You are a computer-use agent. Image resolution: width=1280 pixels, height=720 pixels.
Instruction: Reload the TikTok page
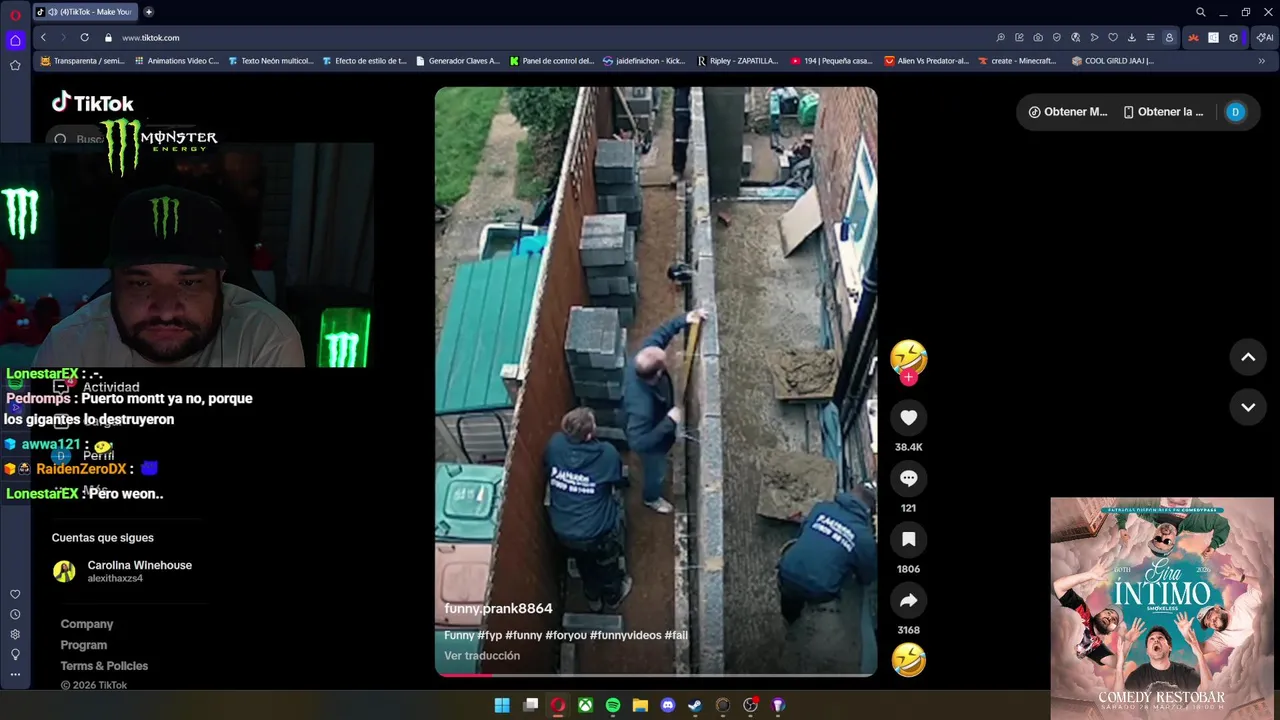[84, 38]
